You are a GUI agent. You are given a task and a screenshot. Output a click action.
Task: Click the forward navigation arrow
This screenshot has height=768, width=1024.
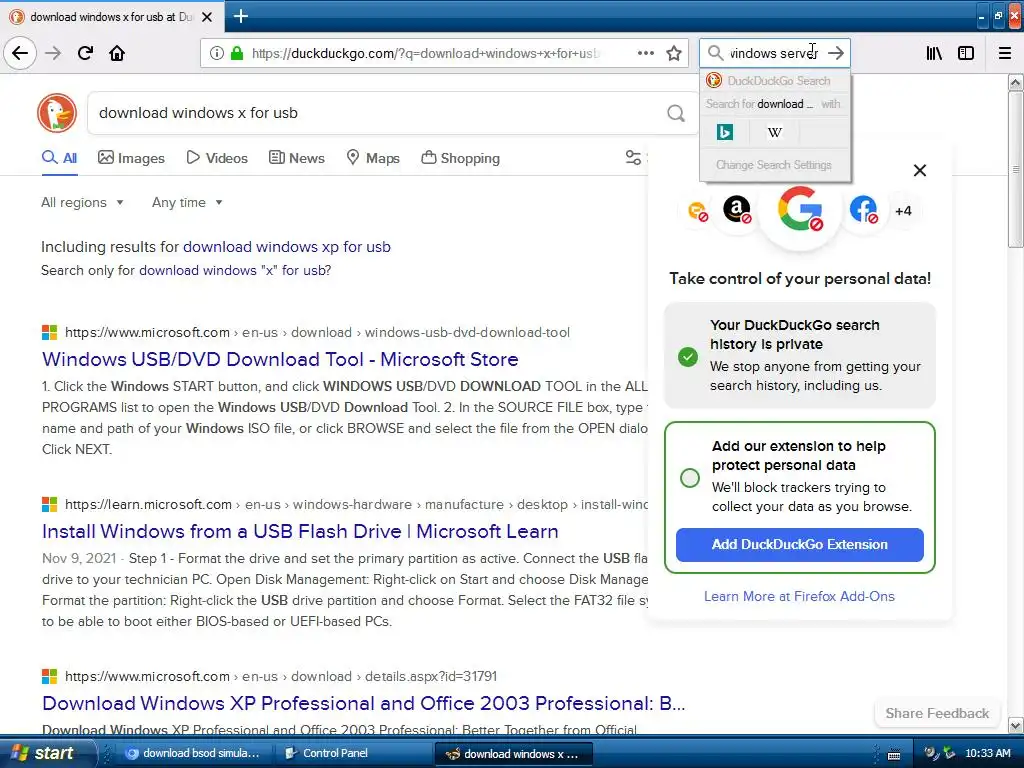point(53,53)
